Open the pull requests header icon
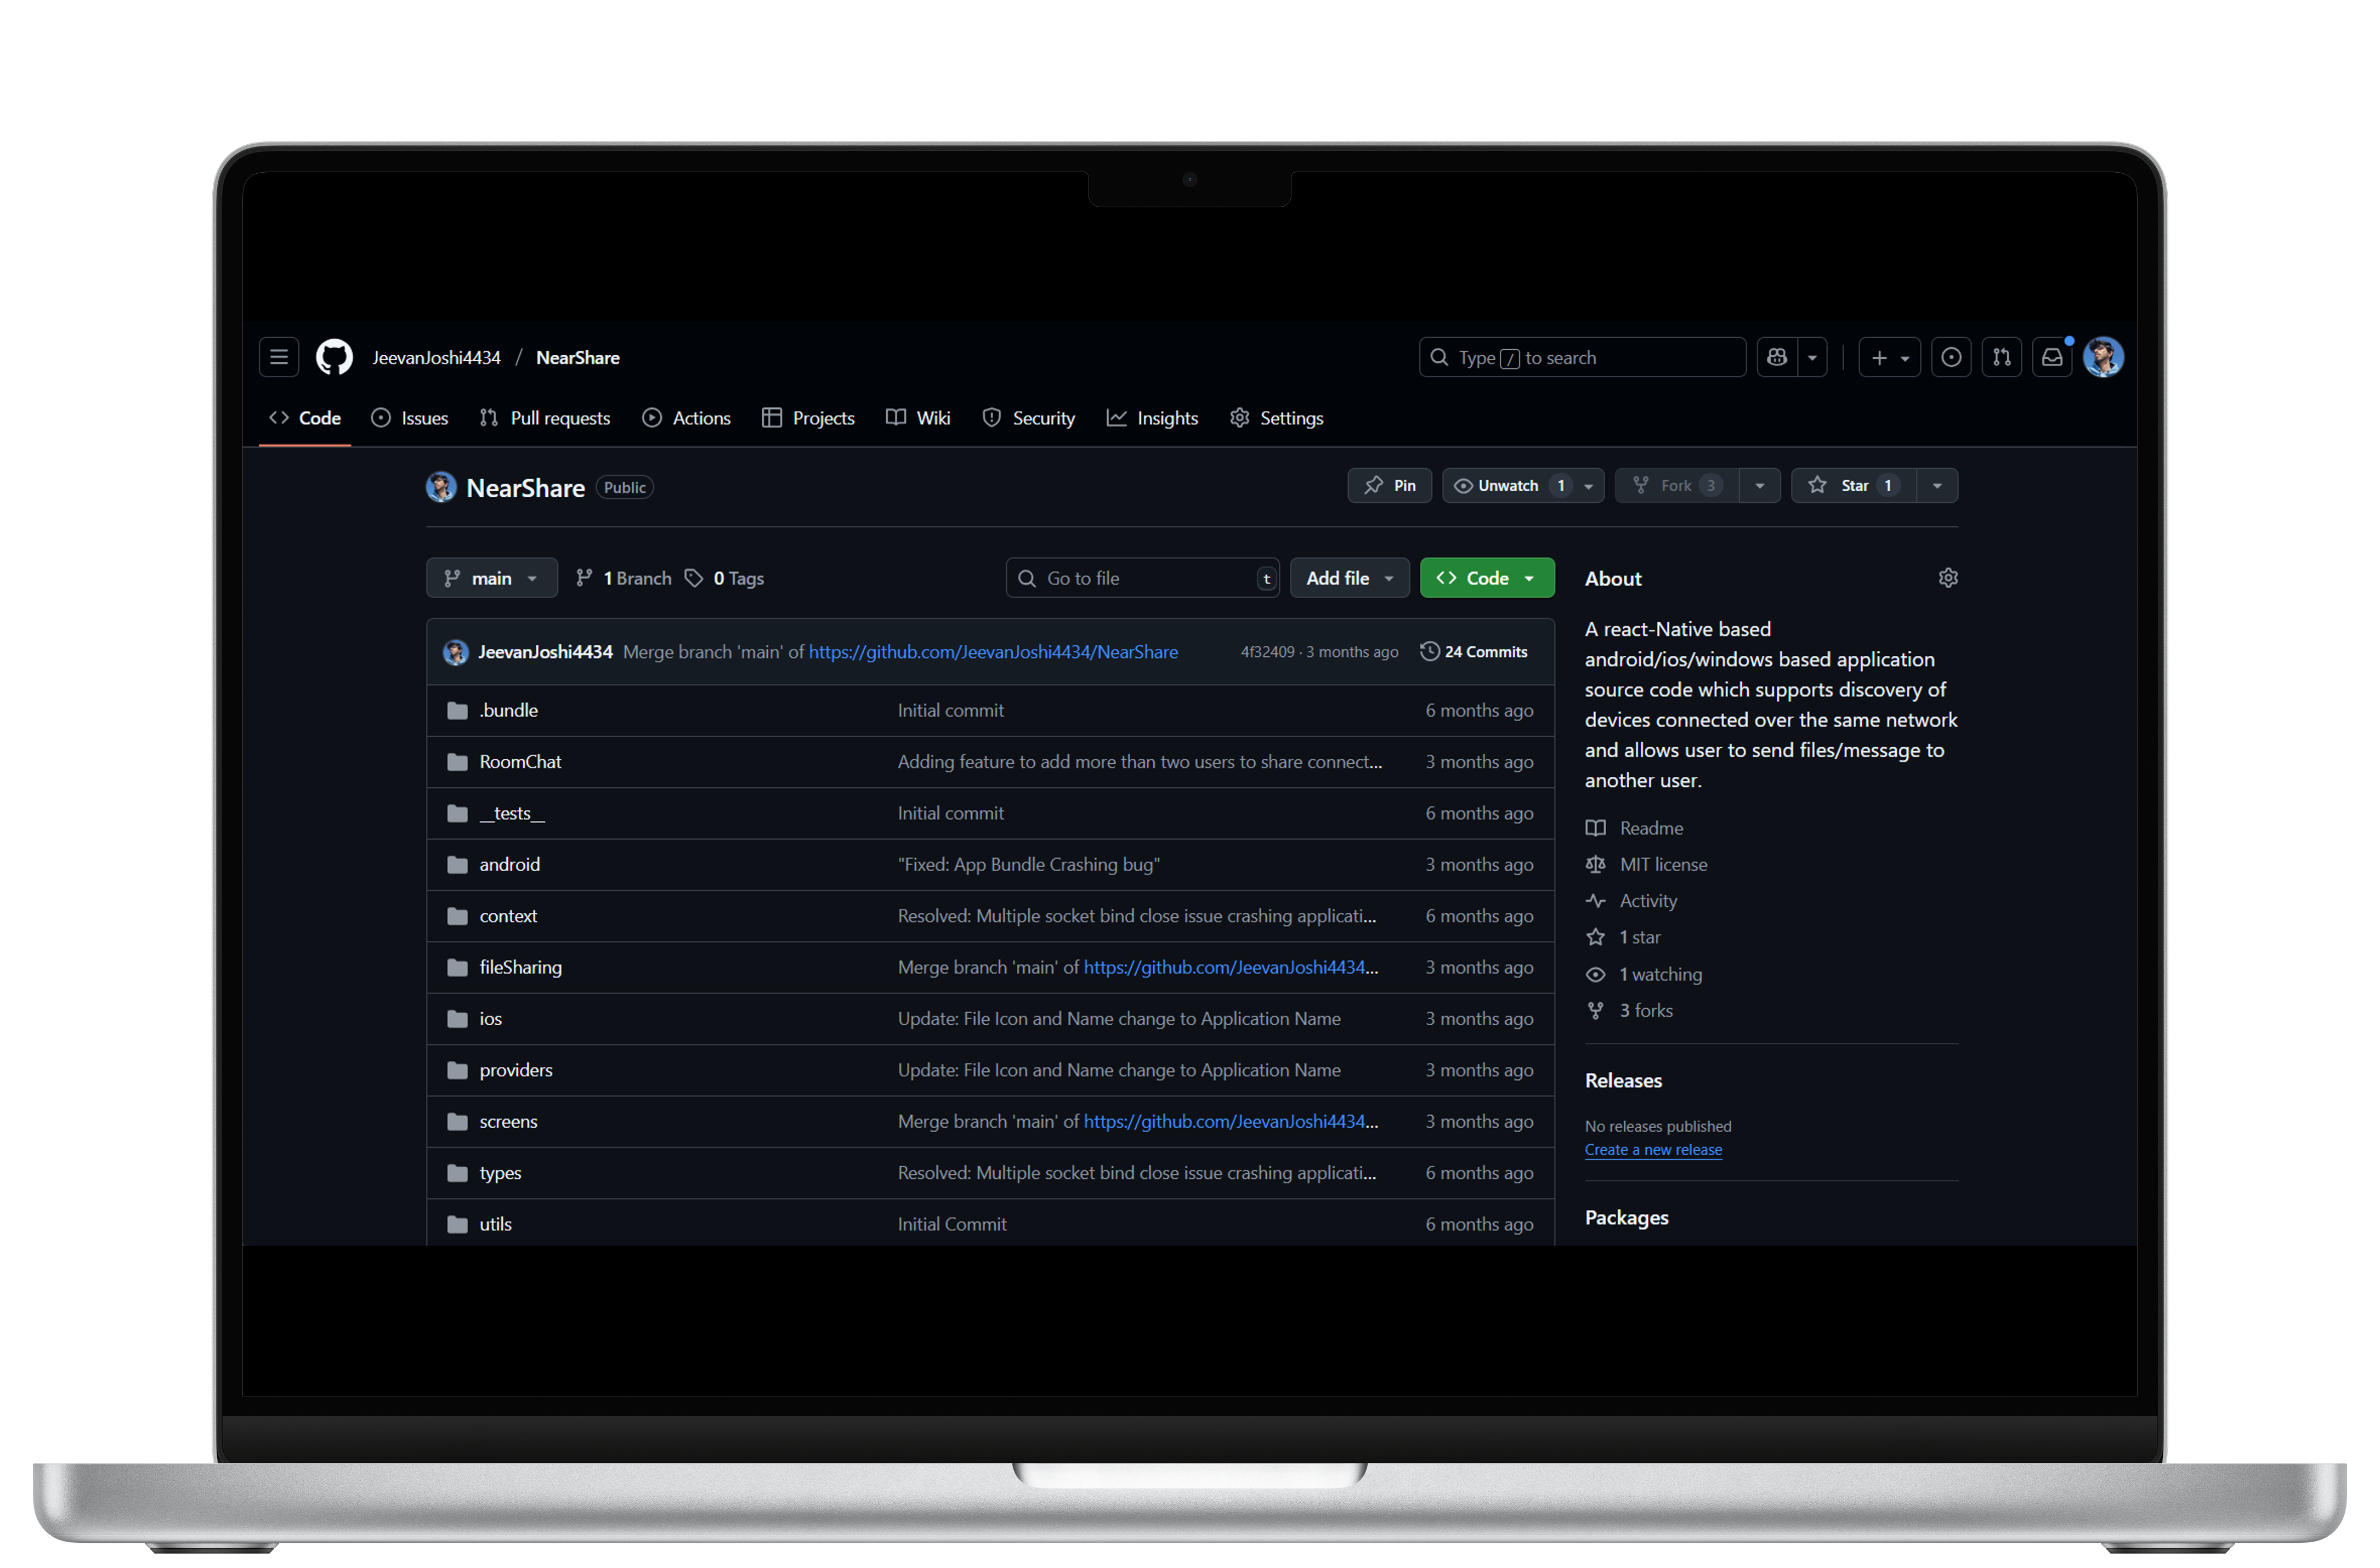2380x1568 pixels. click(2001, 357)
